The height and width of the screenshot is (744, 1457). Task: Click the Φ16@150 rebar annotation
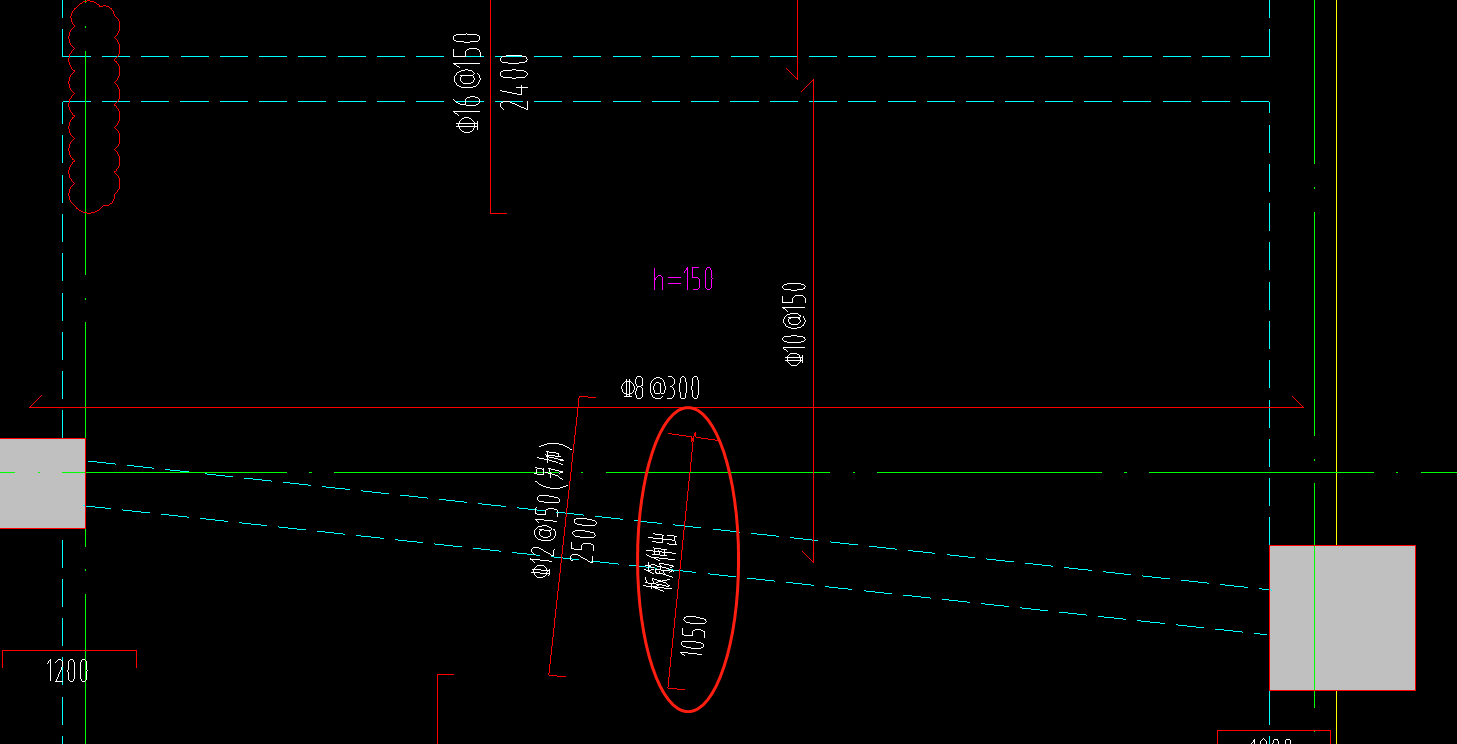(468, 83)
